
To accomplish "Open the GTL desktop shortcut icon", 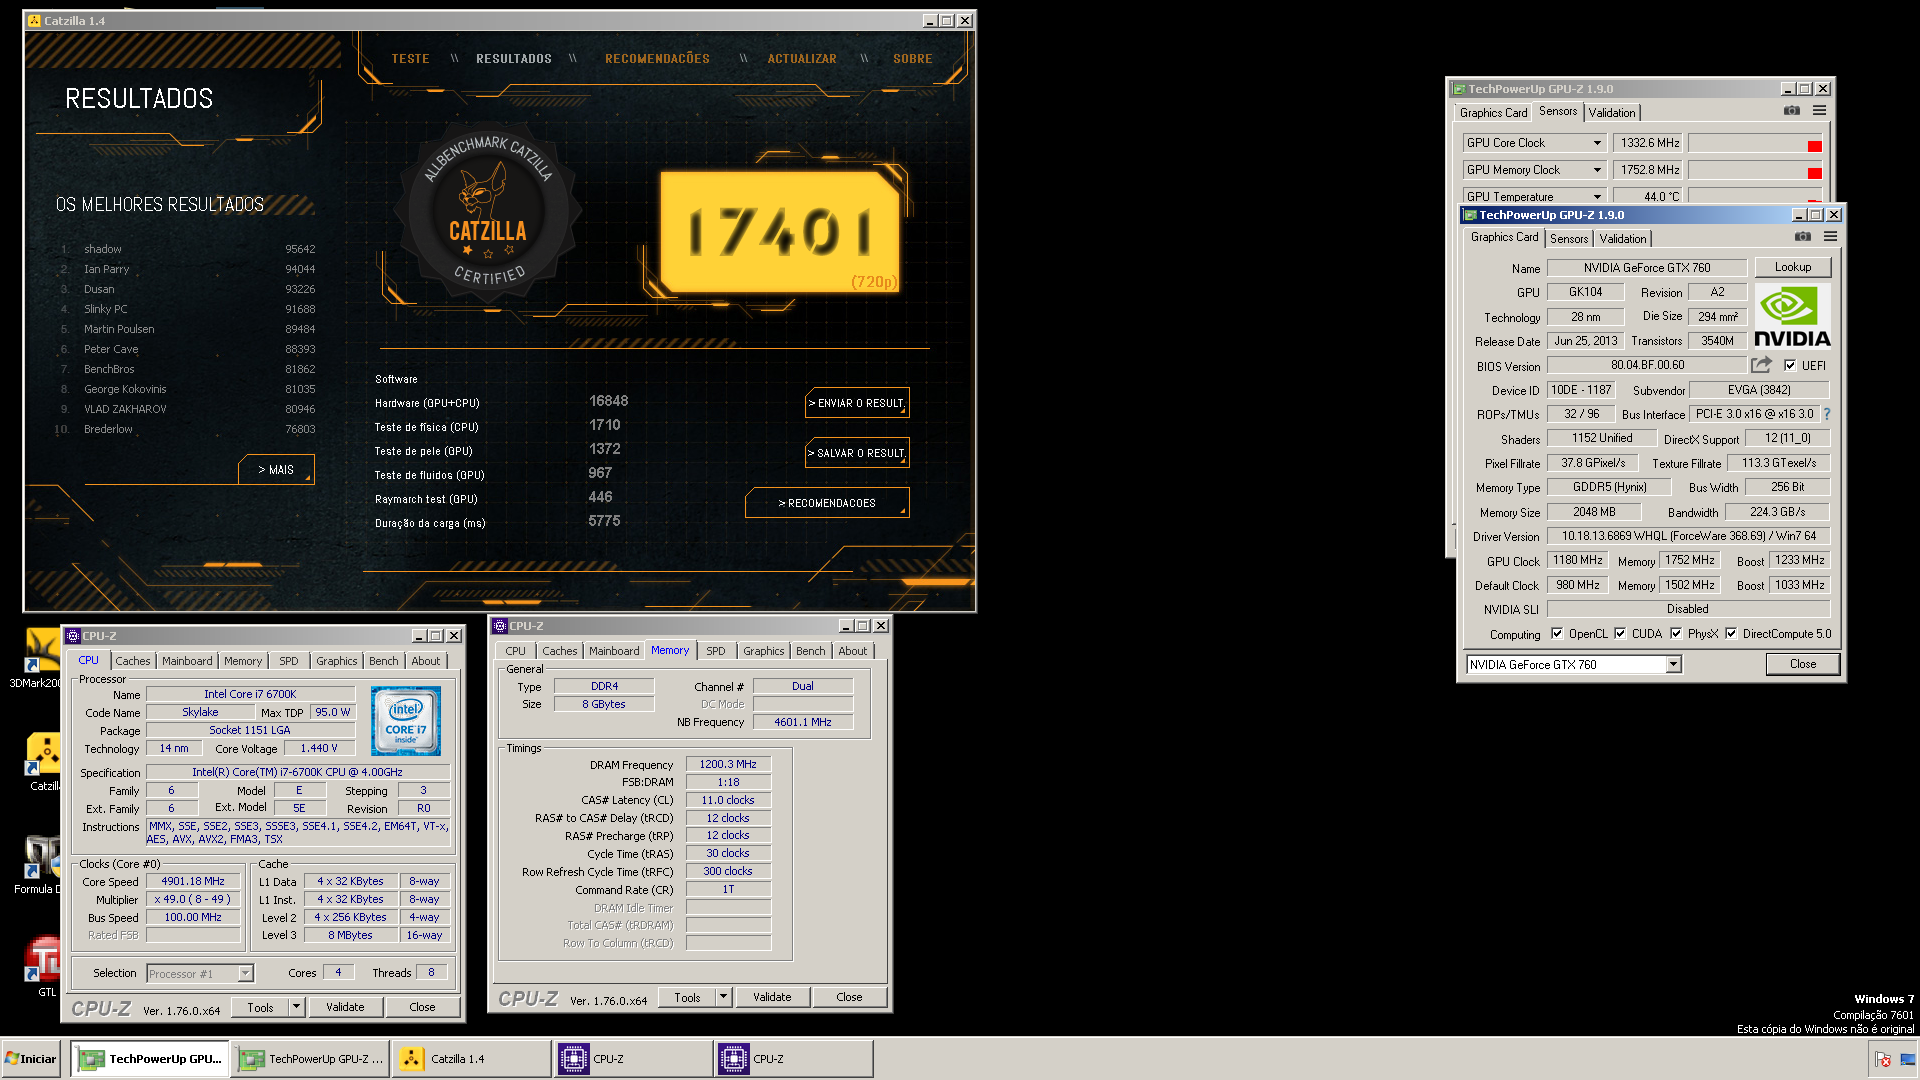I will click(43, 967).
